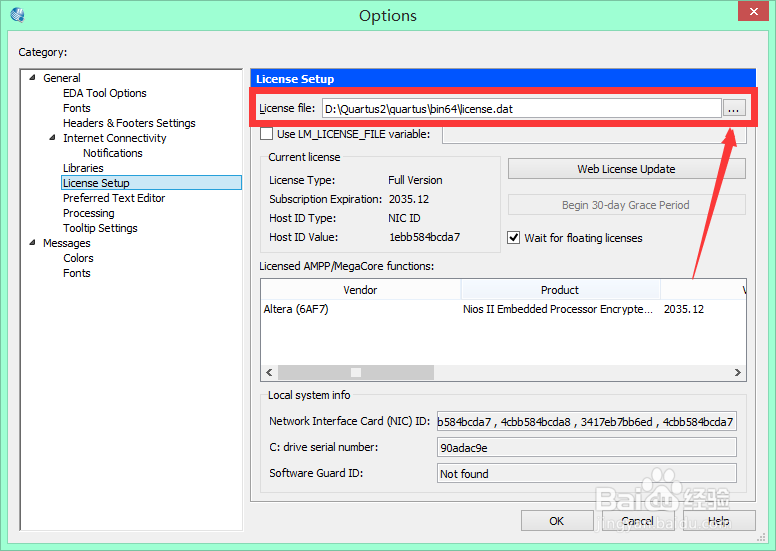Open Preferred Text Editor category
The width and height of the screenshot is (776, 551).
(x=114, y=198)
